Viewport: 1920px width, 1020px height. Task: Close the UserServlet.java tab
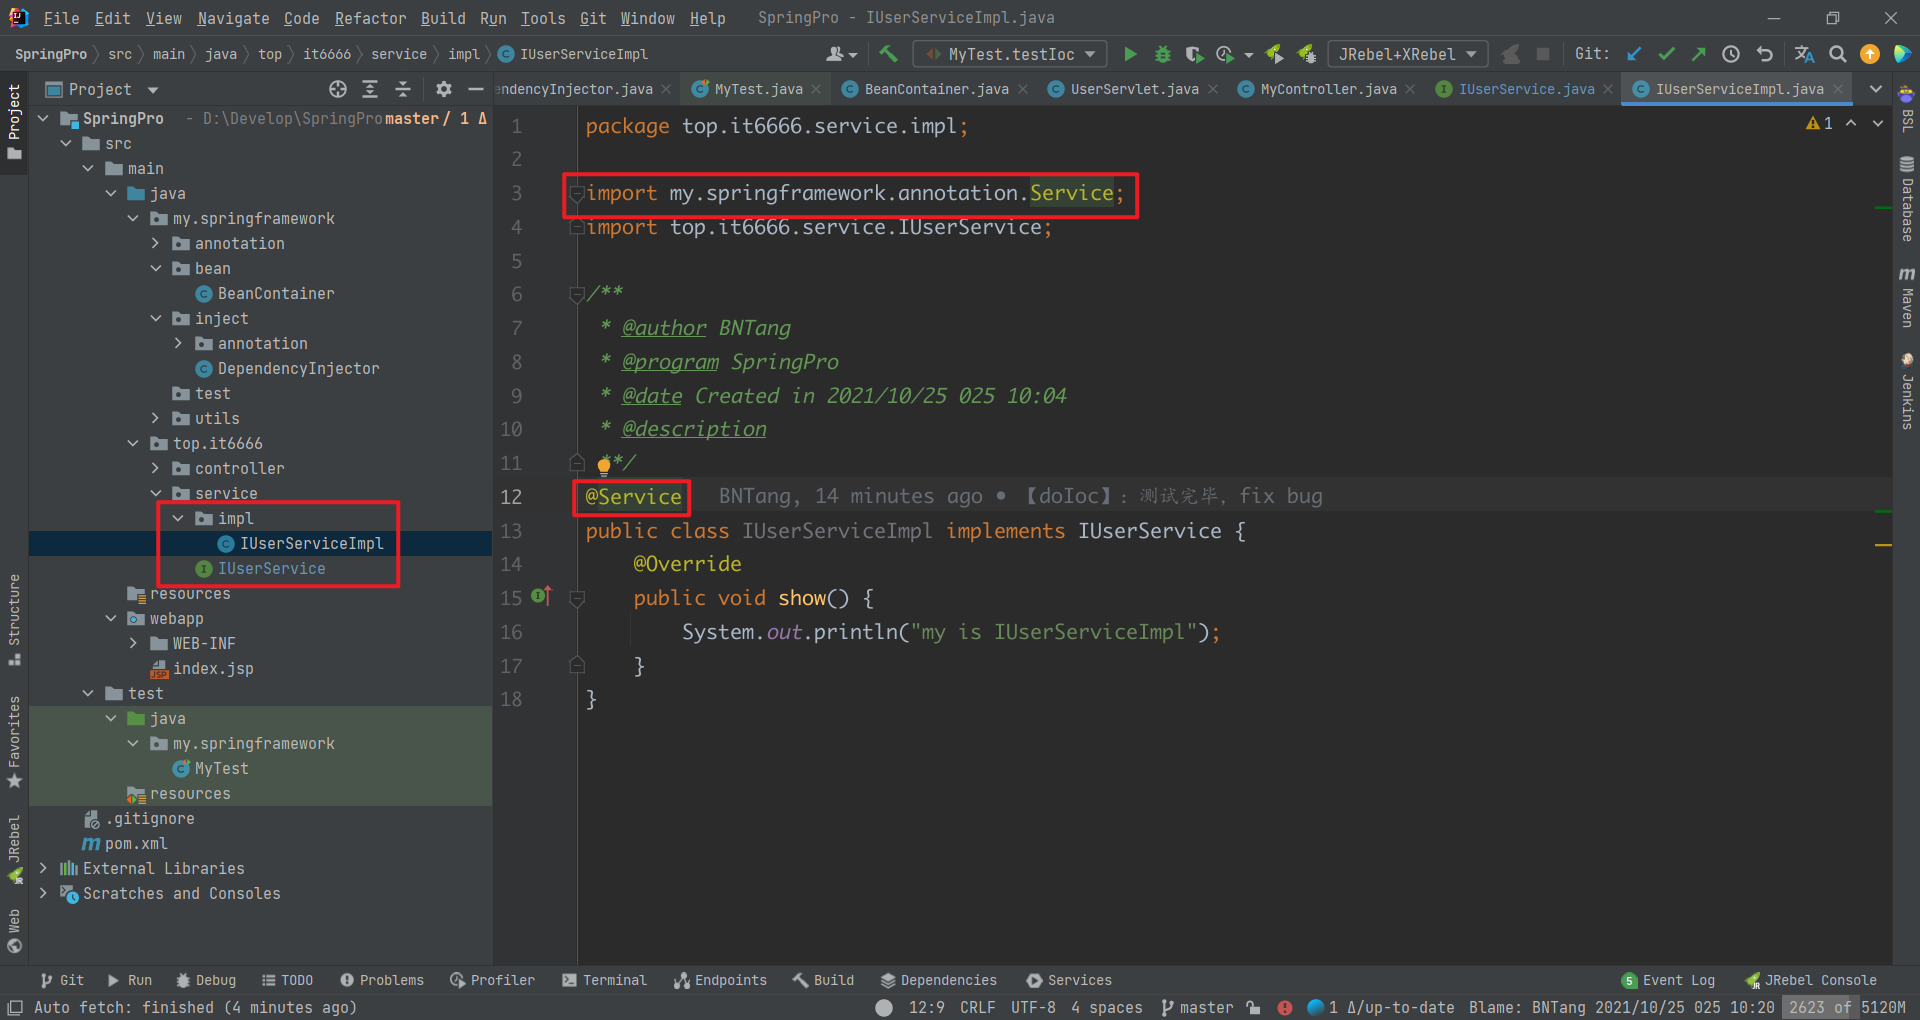[x=1213, y=89]
